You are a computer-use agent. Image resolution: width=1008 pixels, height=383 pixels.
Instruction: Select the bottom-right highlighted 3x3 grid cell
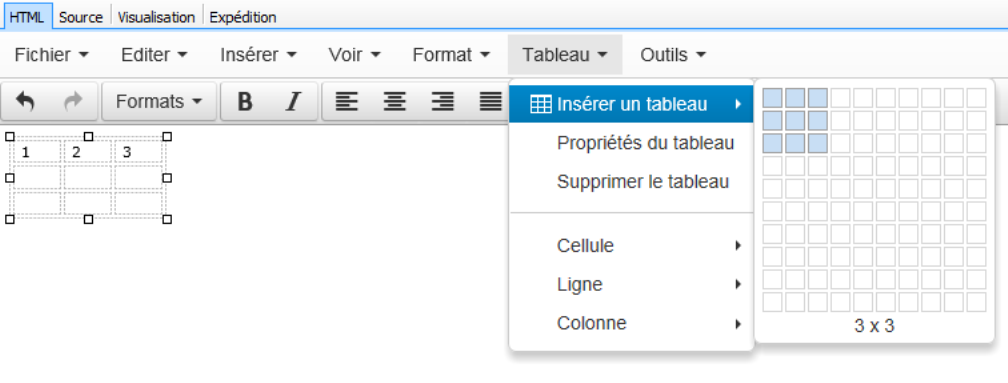(818, 143)
